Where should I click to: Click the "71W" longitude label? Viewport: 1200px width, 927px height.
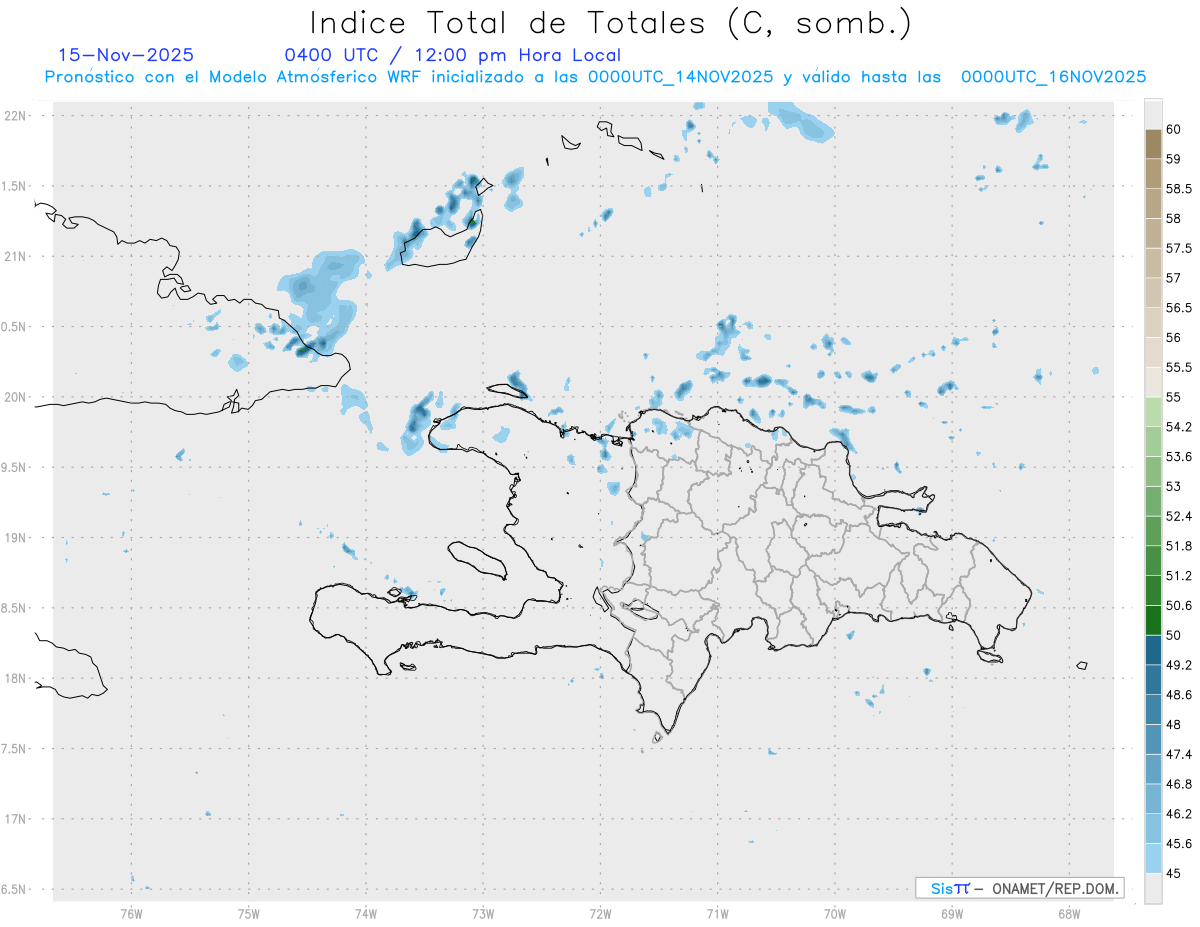(717, 913)
